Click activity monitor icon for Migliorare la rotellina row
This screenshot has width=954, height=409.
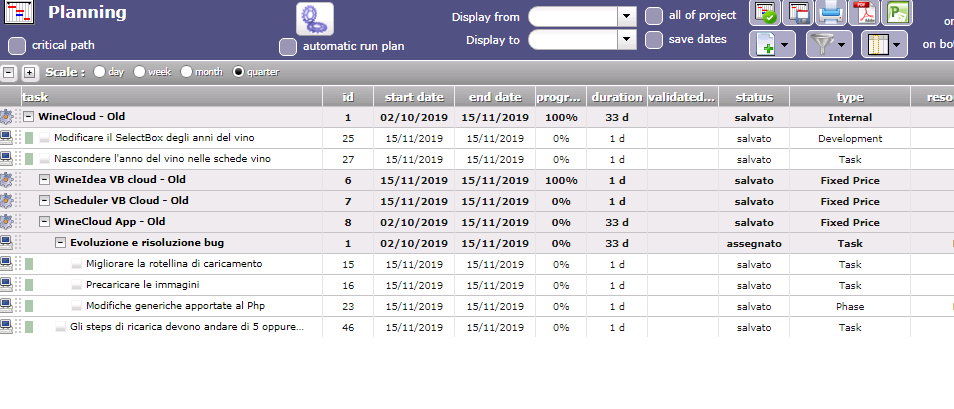coord(6,264)
